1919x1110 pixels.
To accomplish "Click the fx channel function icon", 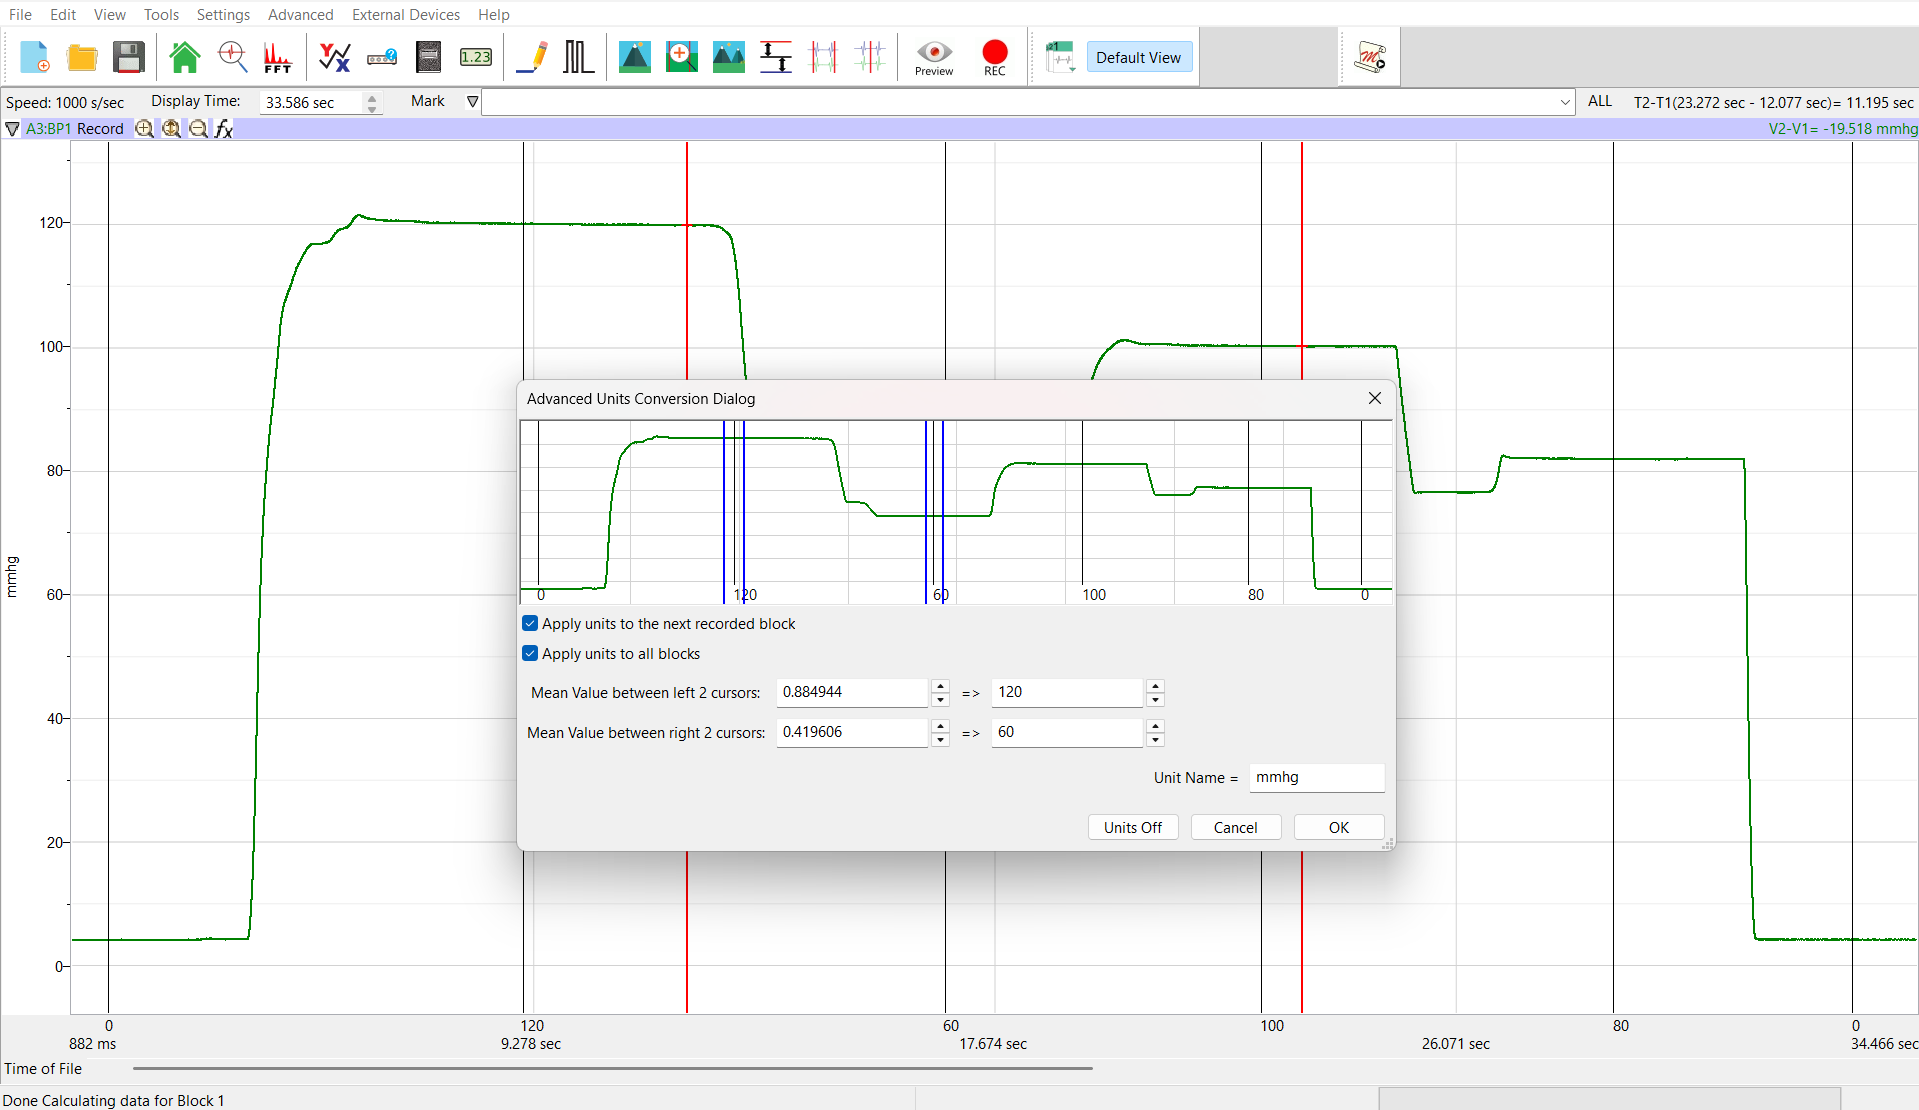I will (224, 129).
